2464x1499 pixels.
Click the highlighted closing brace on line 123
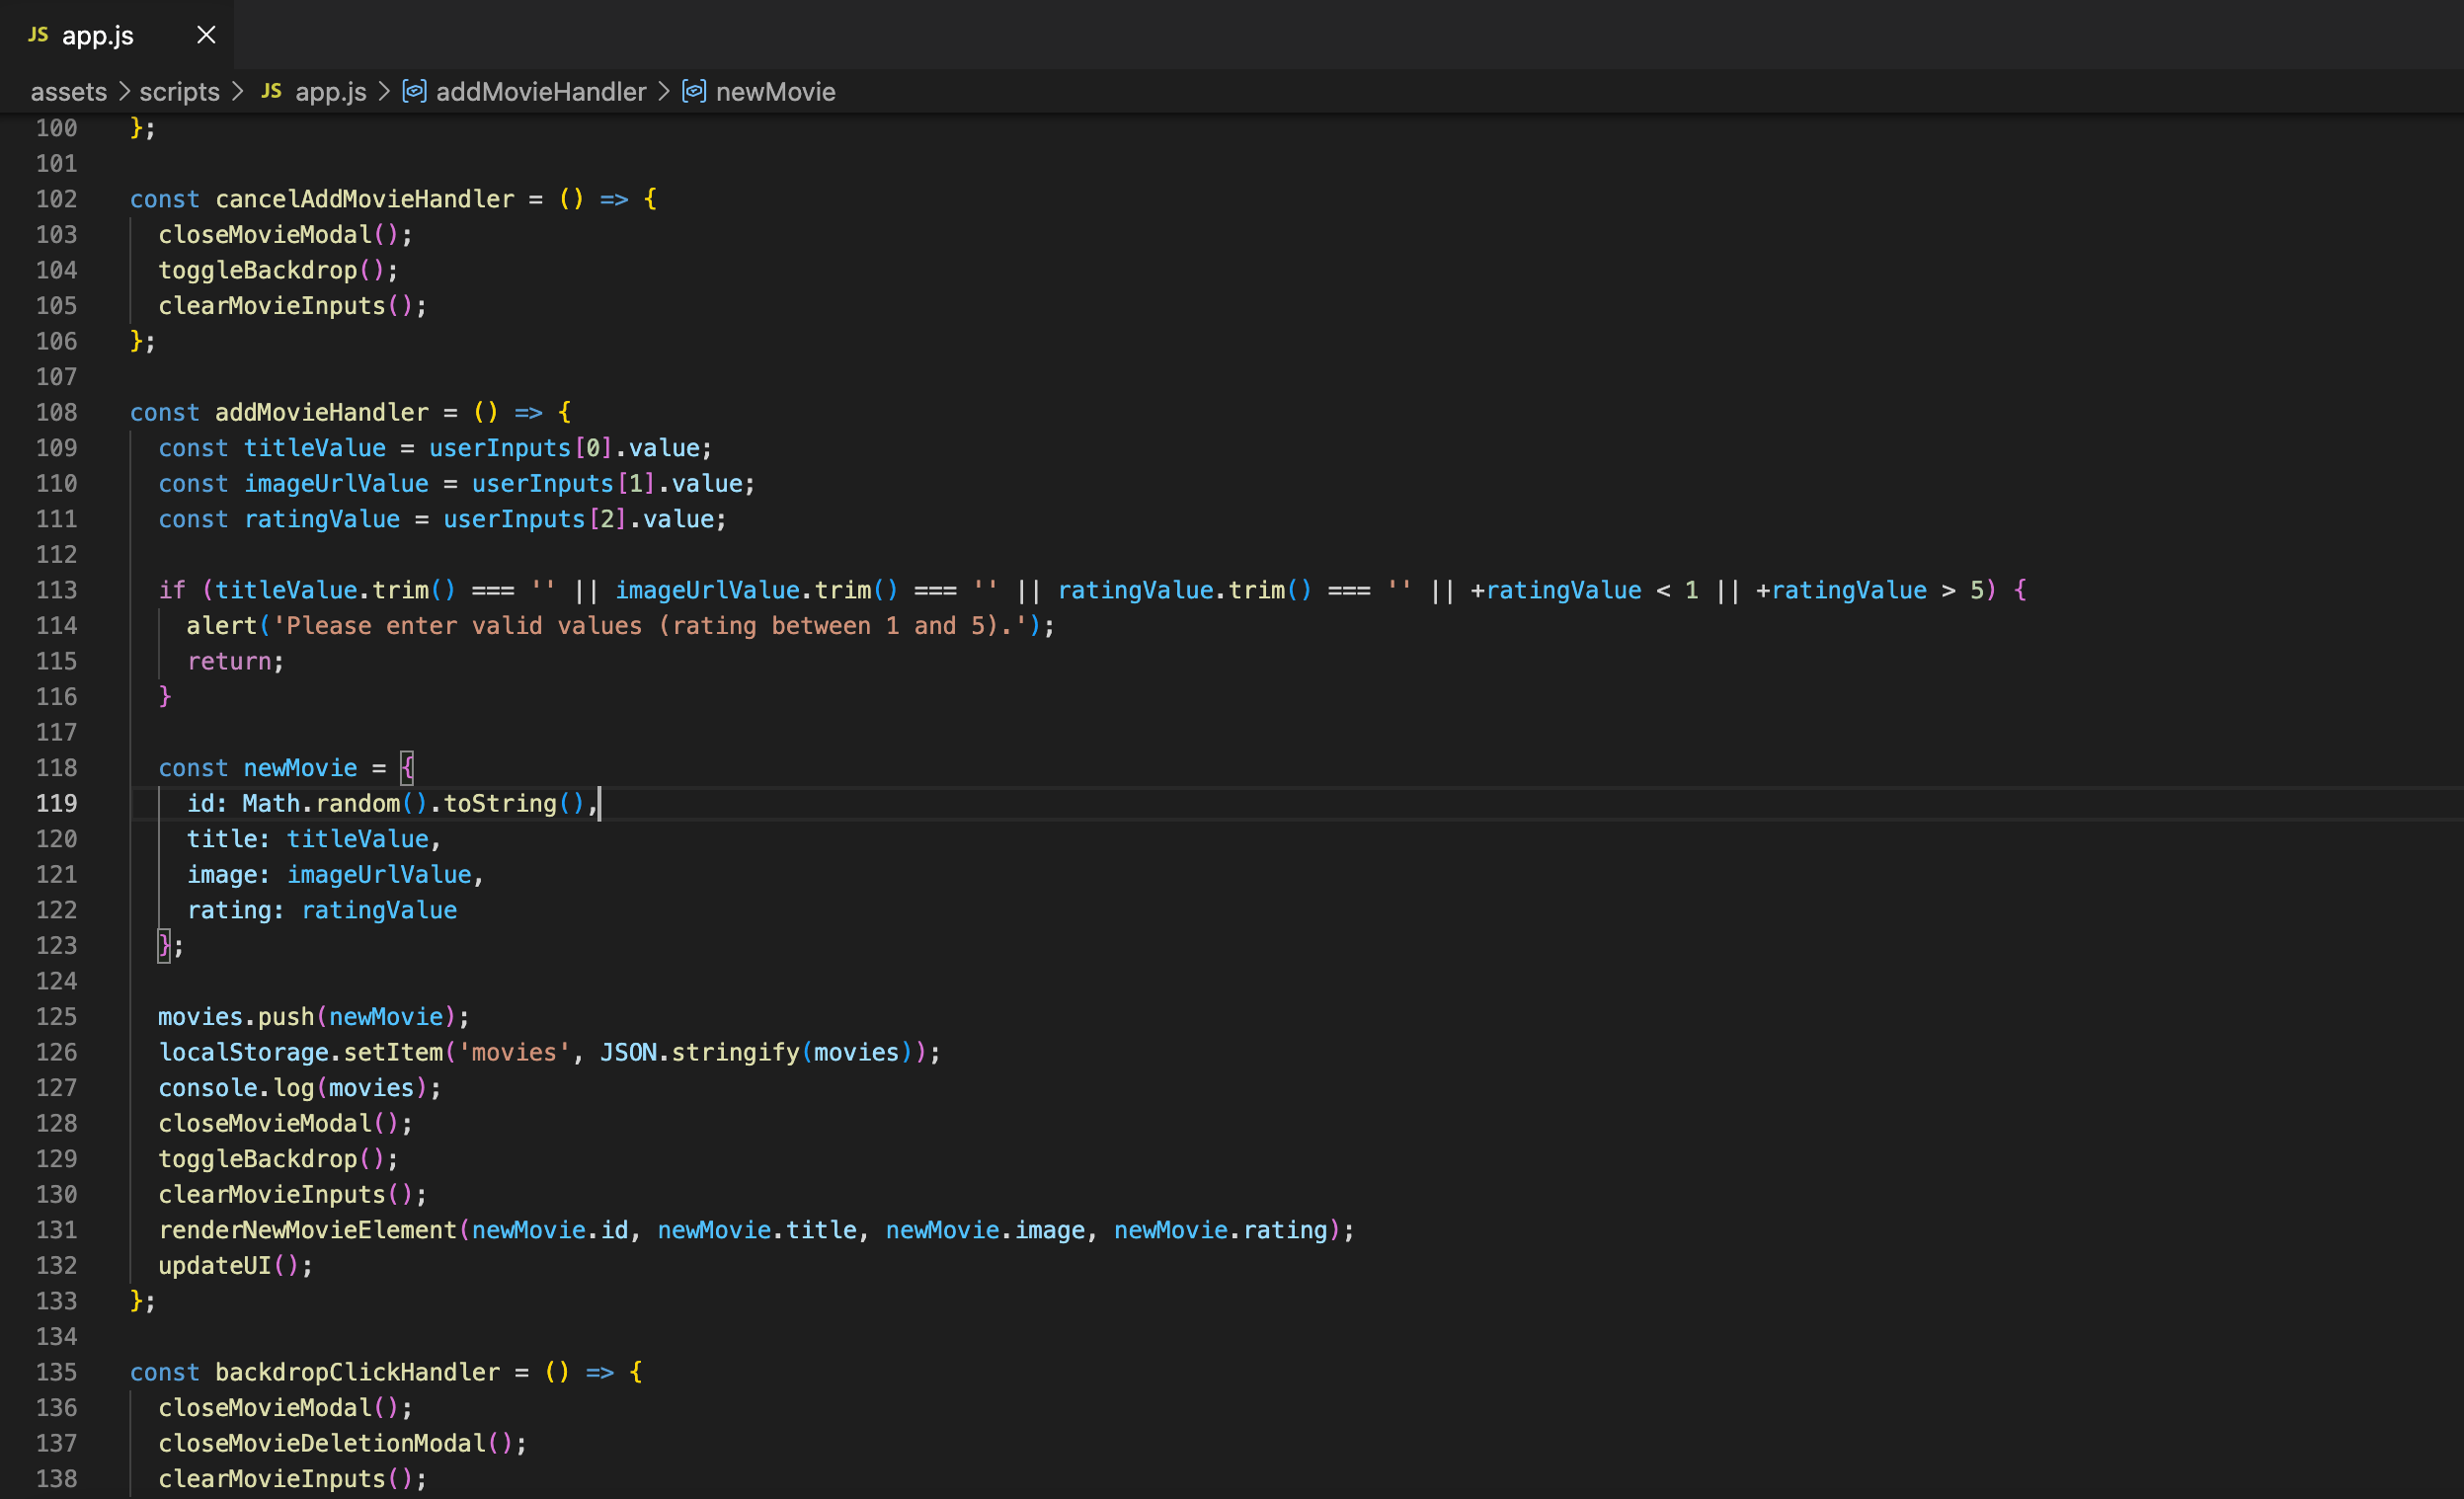click(165, 946)
